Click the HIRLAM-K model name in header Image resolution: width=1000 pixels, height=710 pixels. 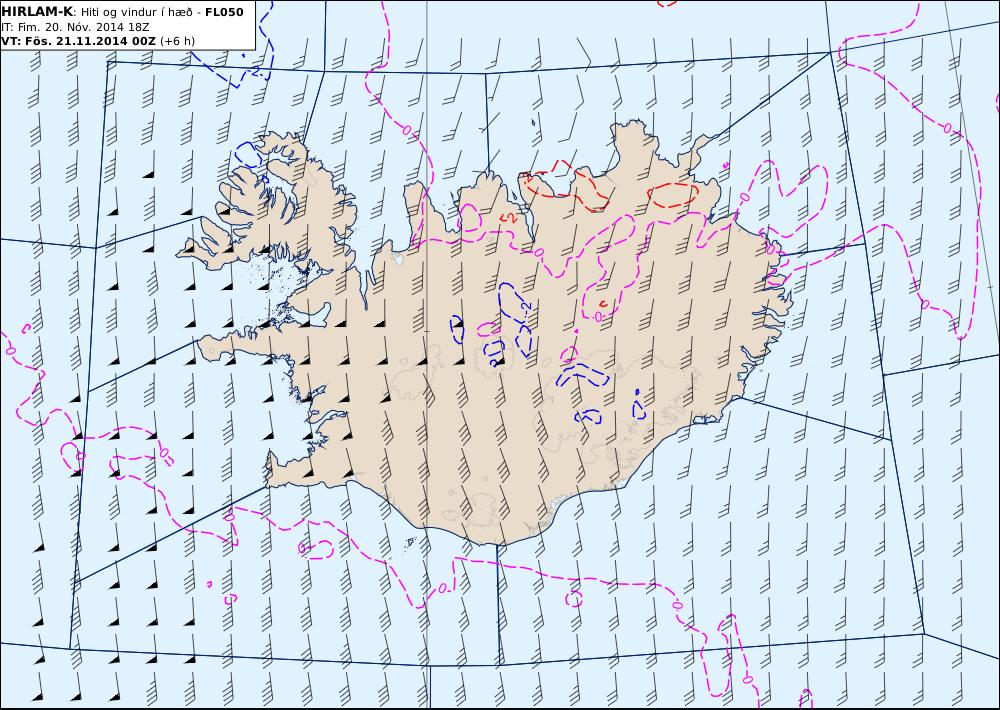pos(37,12)
